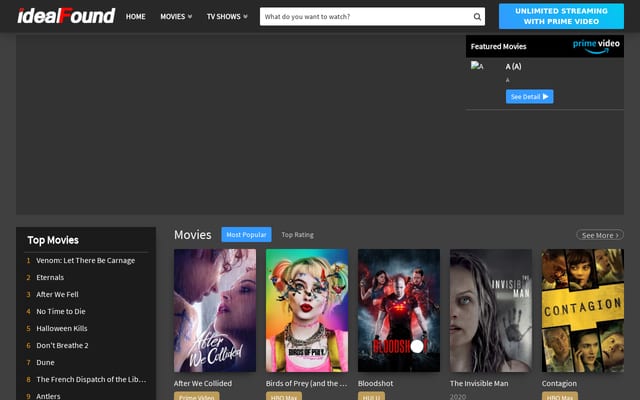
Task: Open Antlers in Top Movies list
Action: click(x=48, y=396)
